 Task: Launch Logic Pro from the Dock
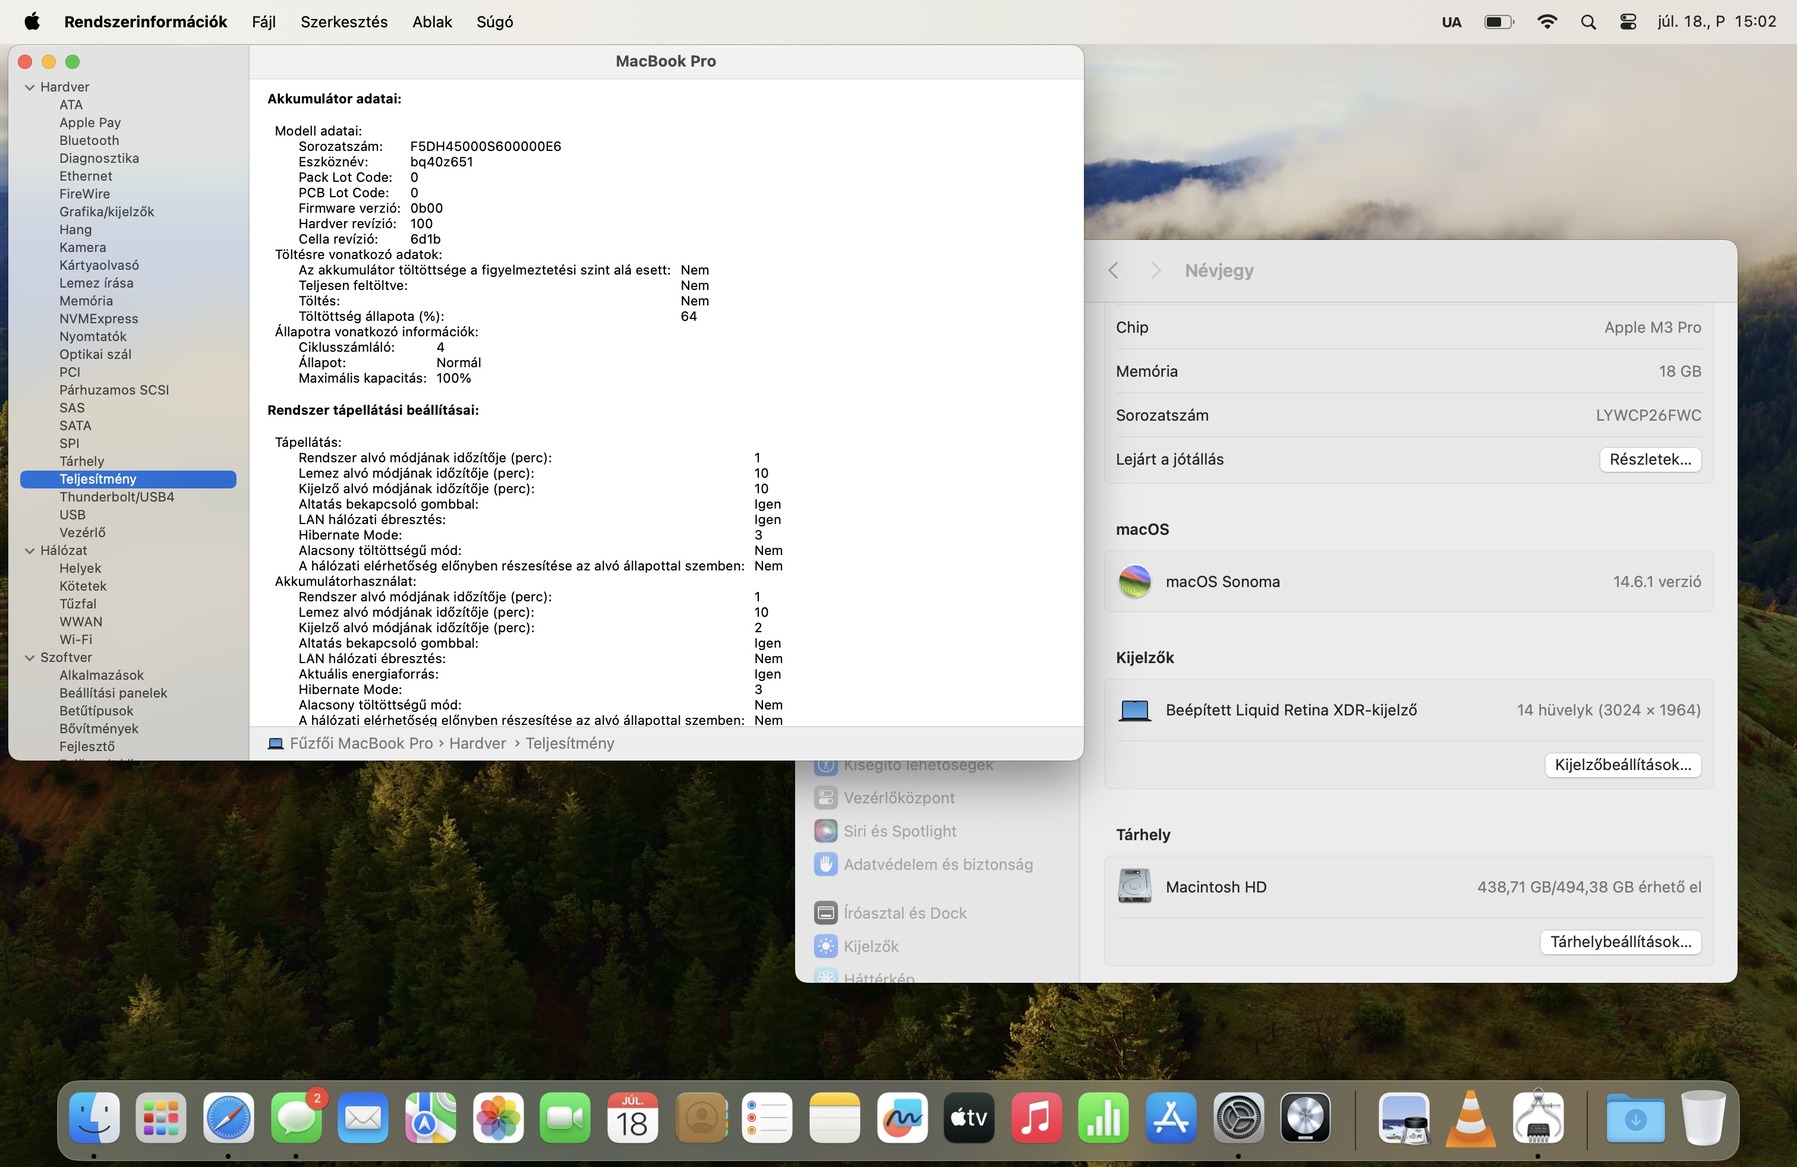pos(1306,1117)
